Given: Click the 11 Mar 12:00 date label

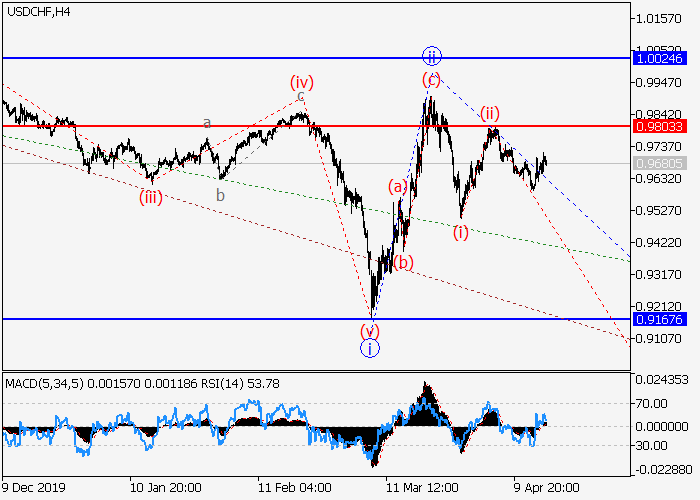Looking at the screenshot, I should pyautogui.click(x=421, y=488).
